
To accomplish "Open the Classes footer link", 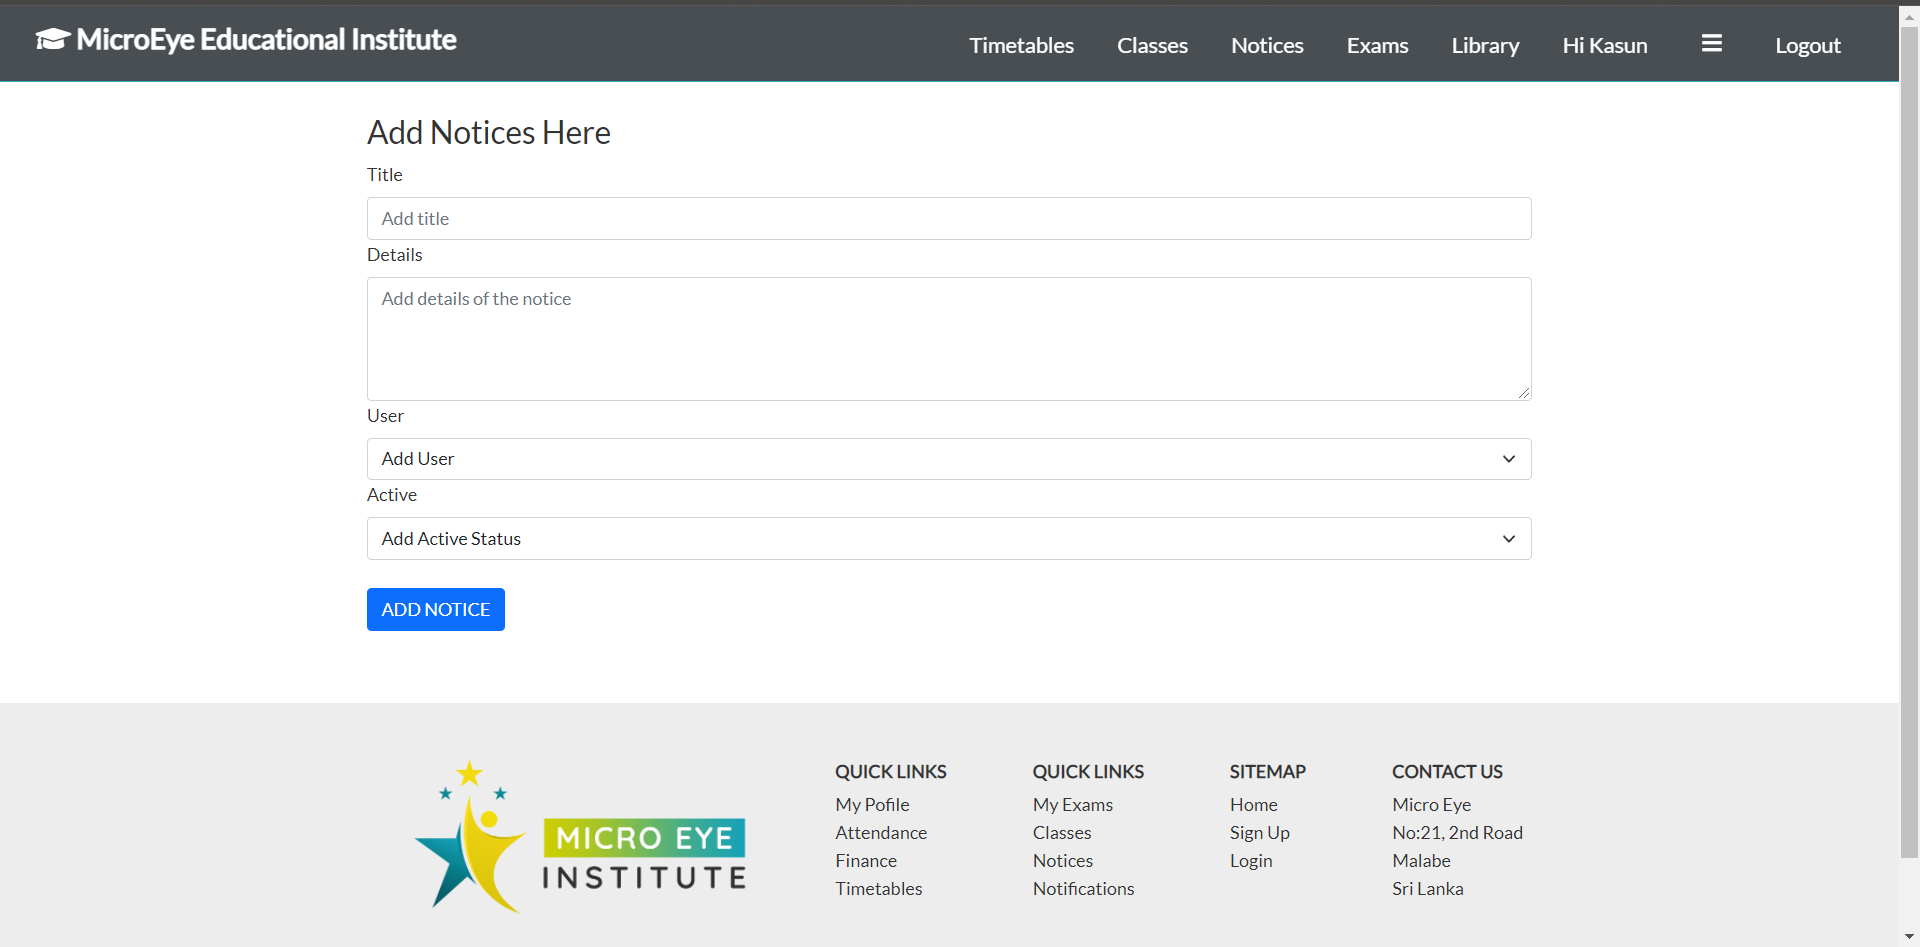I will 1062,832.
